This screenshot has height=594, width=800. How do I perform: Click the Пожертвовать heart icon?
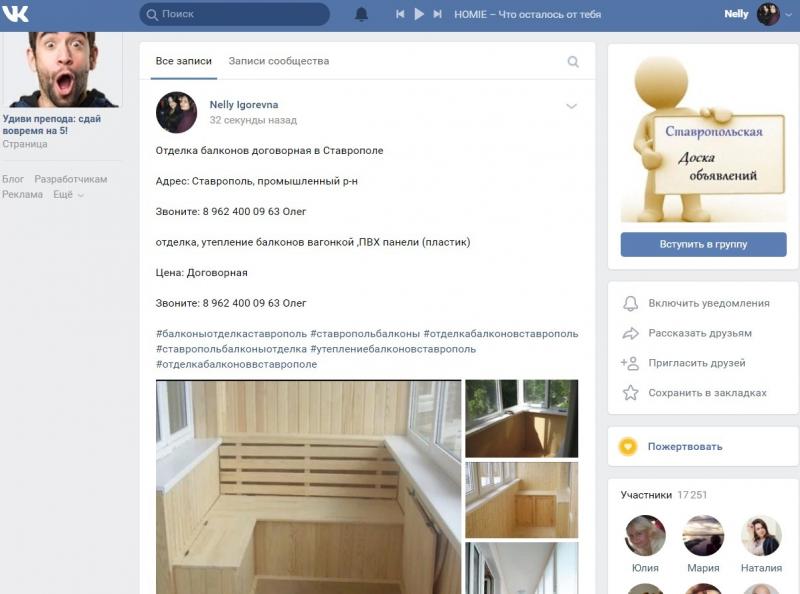[x=628, y=447]
